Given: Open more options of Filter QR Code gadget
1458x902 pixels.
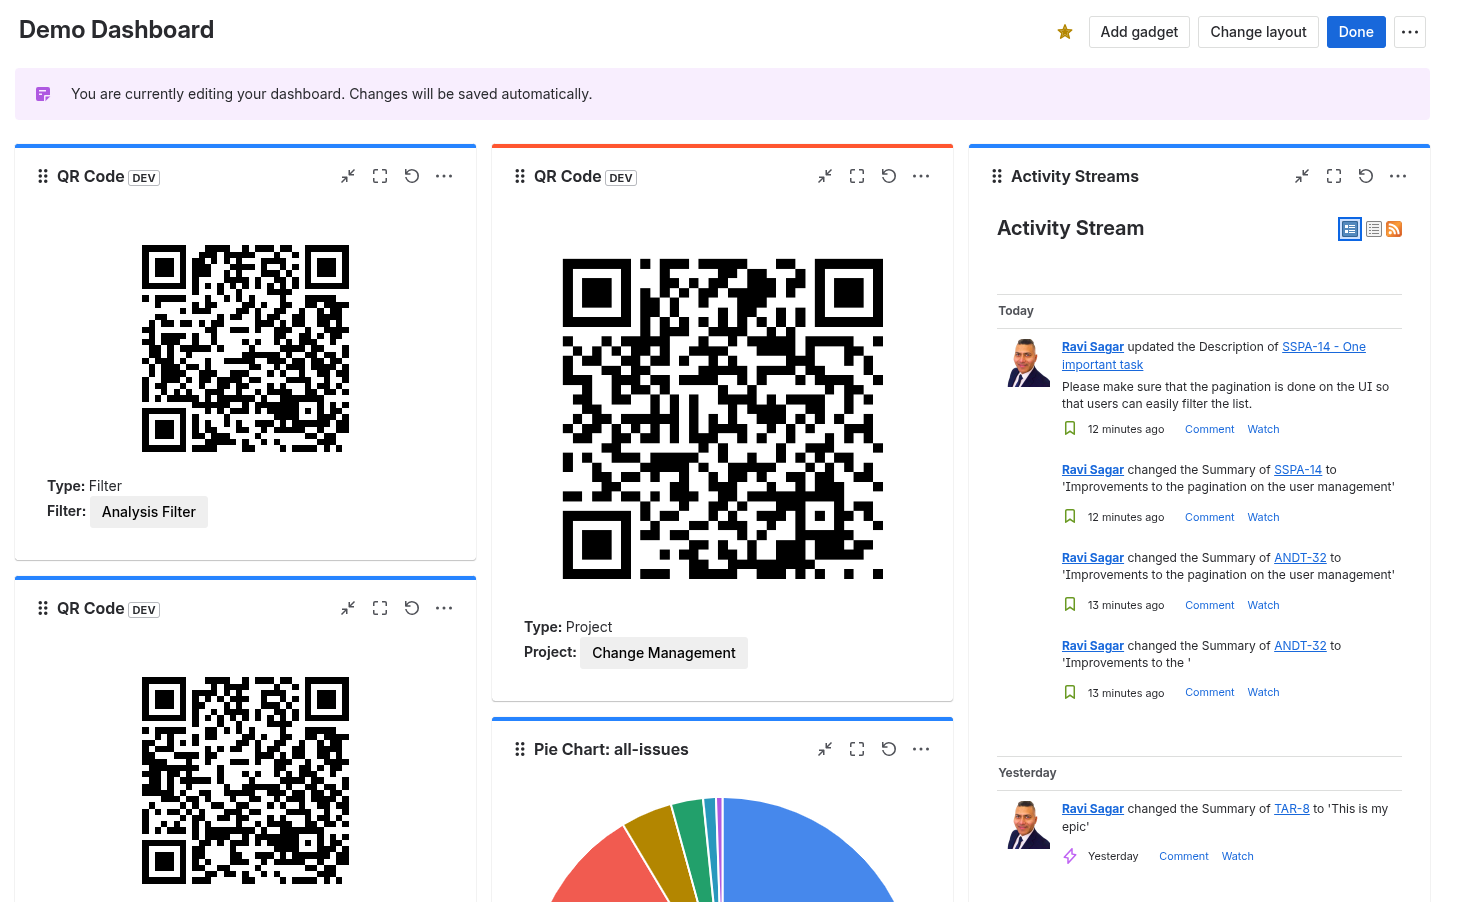Looking at the screenshot, I should [x=444, y=176].
